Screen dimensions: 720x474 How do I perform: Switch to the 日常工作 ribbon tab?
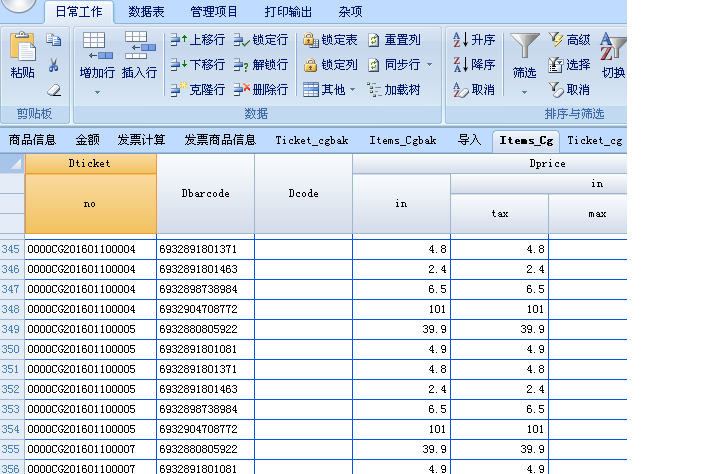tap(79, 11)
